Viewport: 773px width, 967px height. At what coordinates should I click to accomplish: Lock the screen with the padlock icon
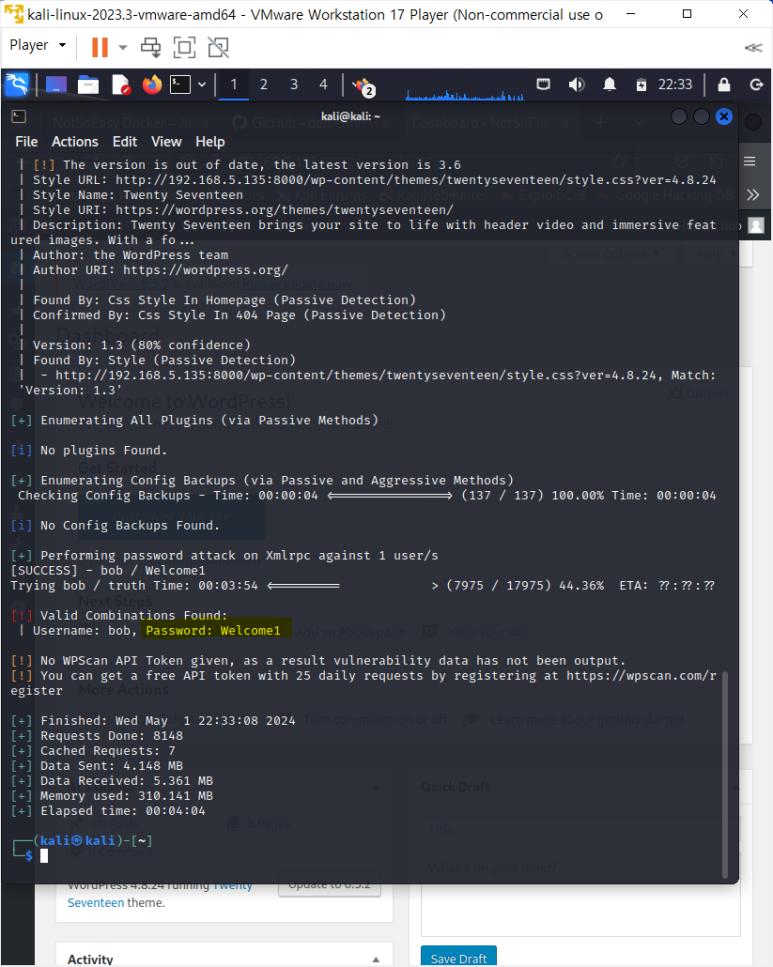click(724, 84)
